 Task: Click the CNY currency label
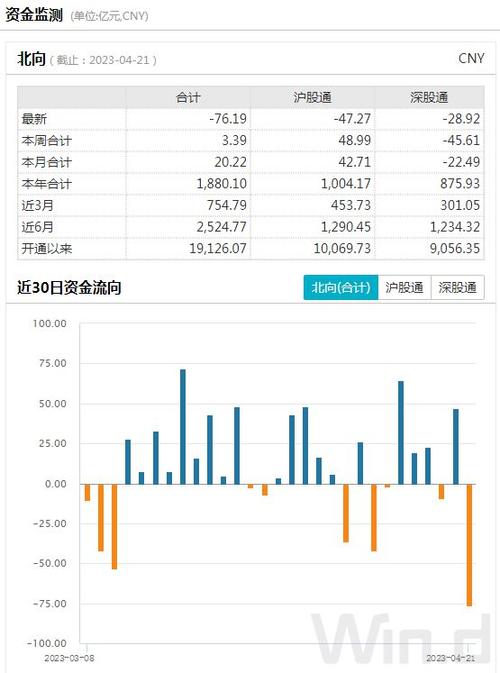pyautogui.click(x=471, y=58)
